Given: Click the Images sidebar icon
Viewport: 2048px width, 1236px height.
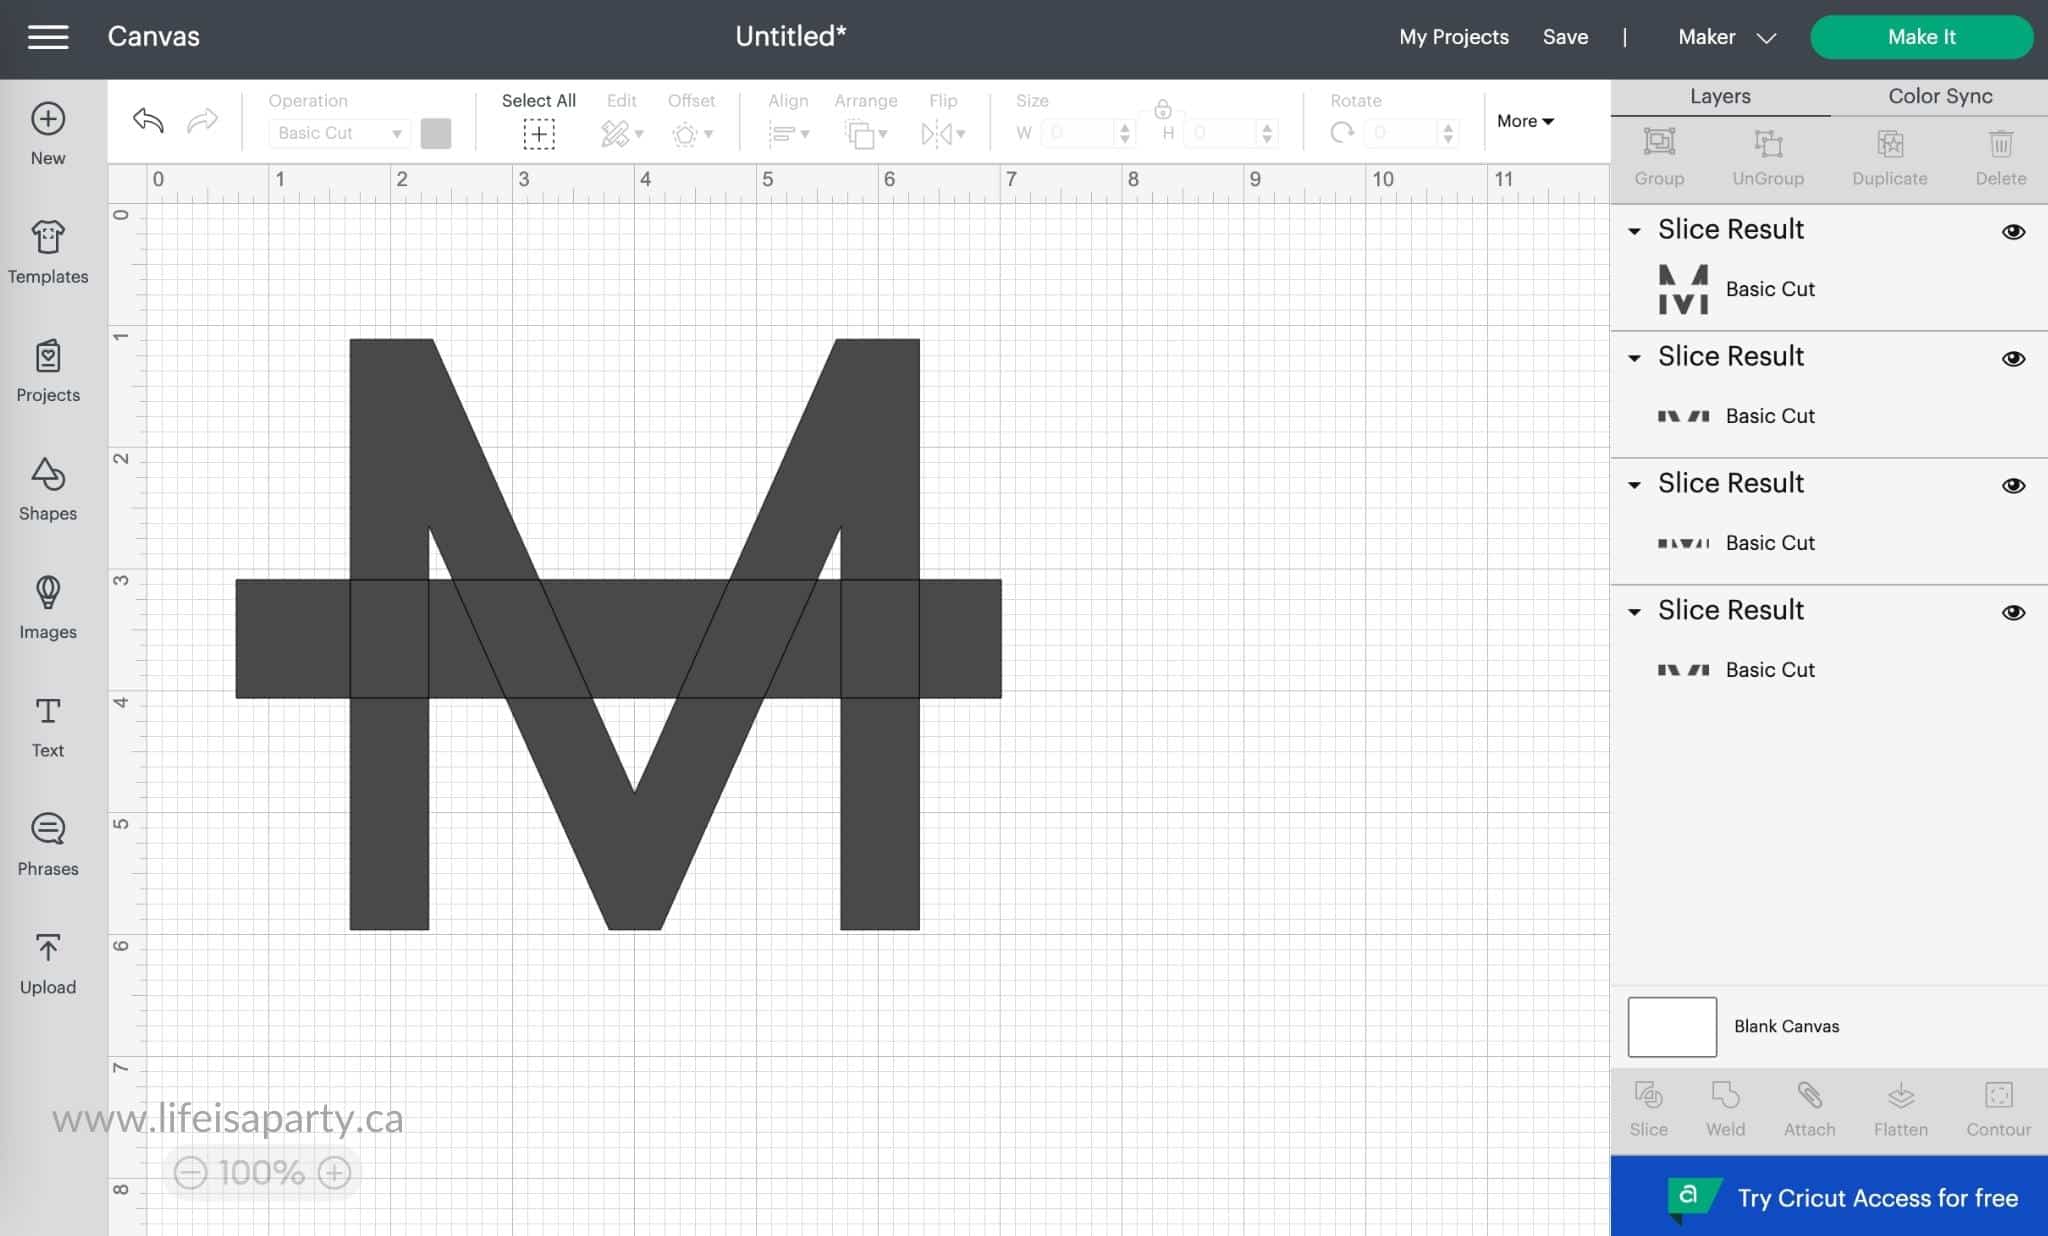Looking at the screenshot, I should [48, 604].
